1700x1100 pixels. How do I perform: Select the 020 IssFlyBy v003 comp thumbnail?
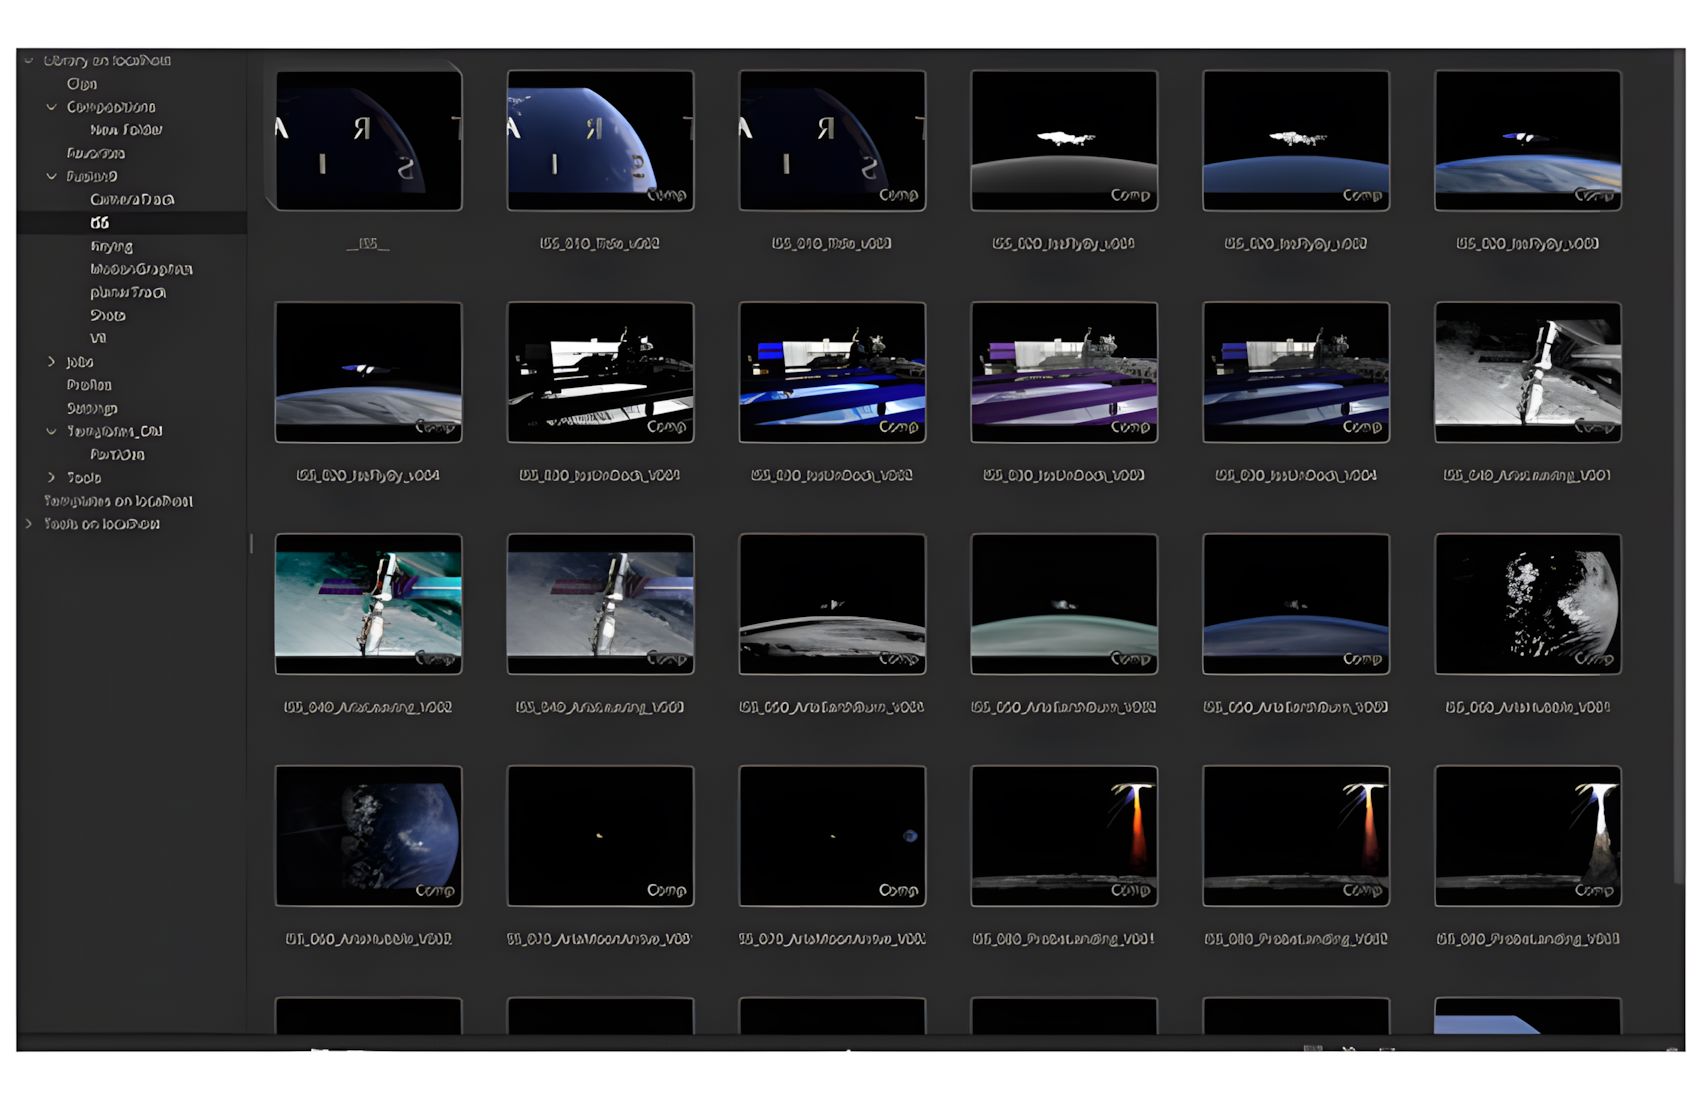[x=1528, y=140]
